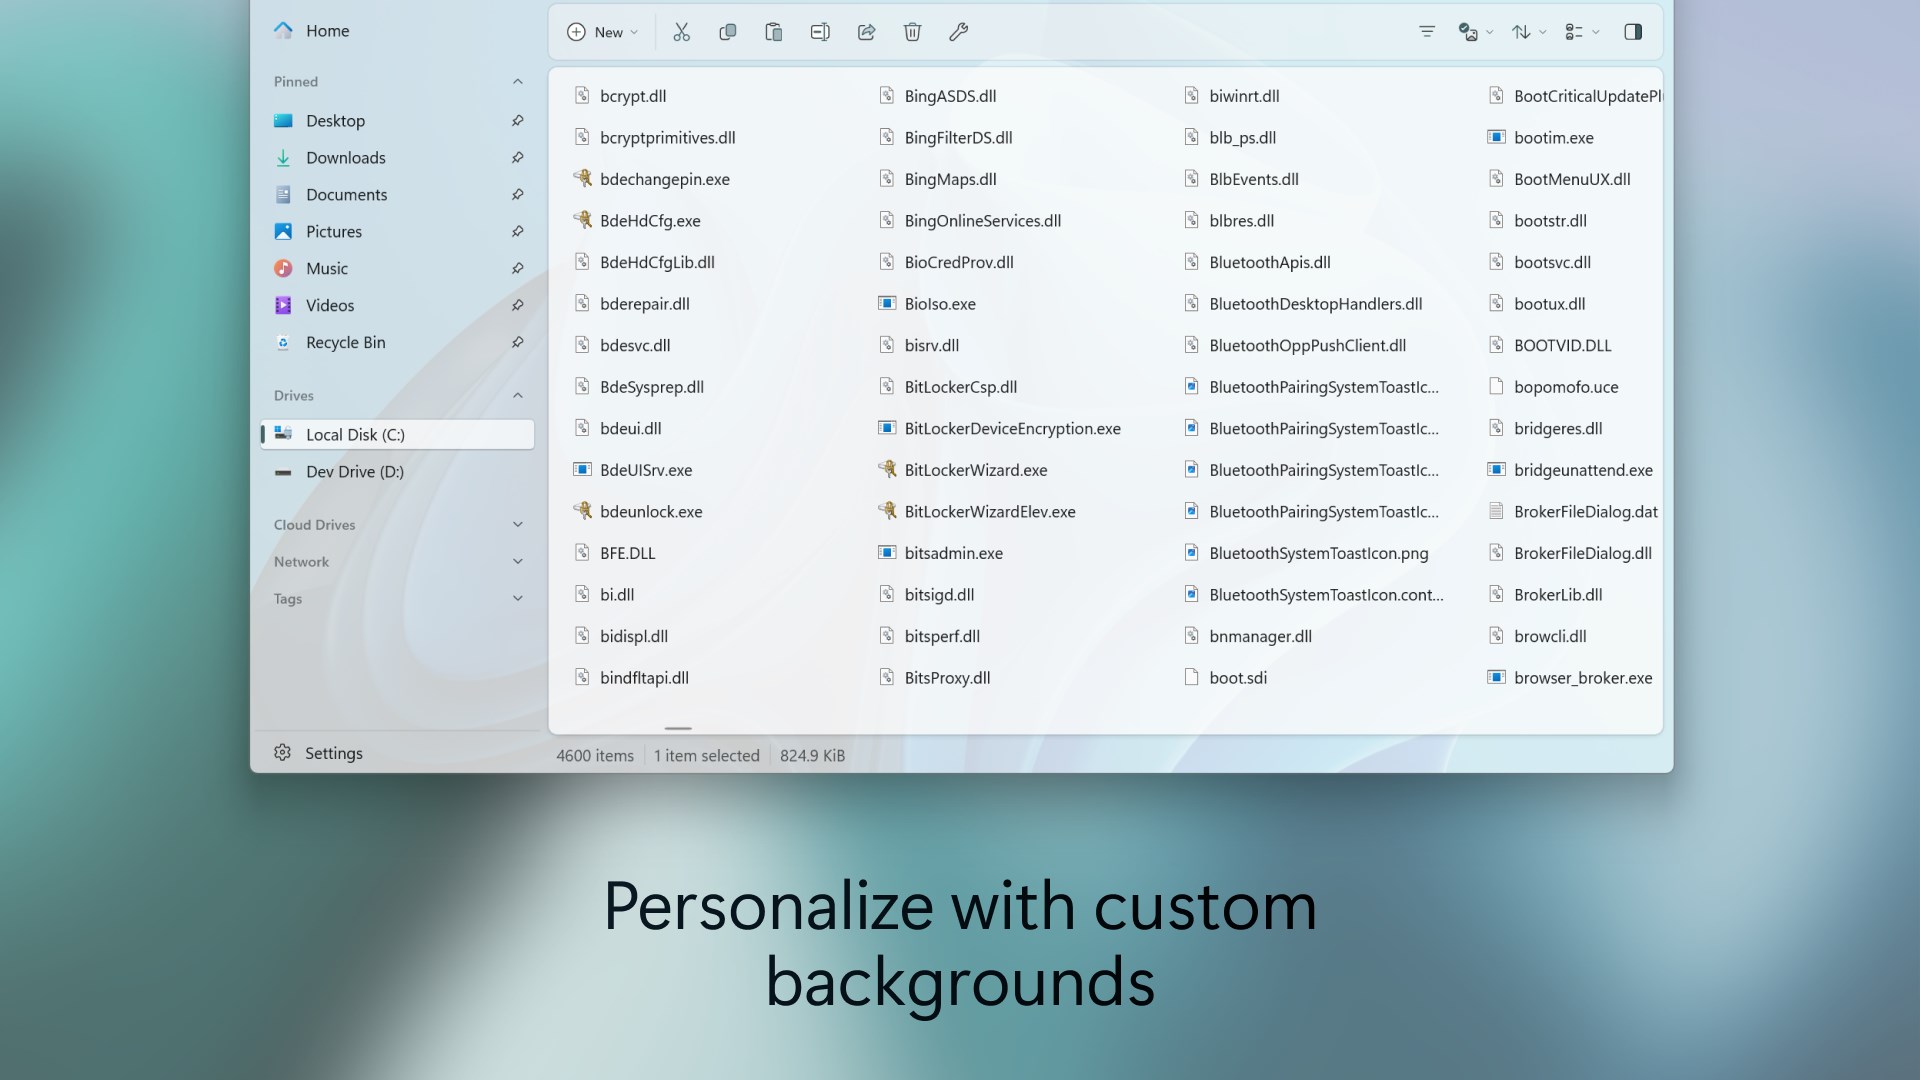This screenshot has height=1080, width=1920.
Task: Expand the Cloud Drives section
Action: click(517, 524)
